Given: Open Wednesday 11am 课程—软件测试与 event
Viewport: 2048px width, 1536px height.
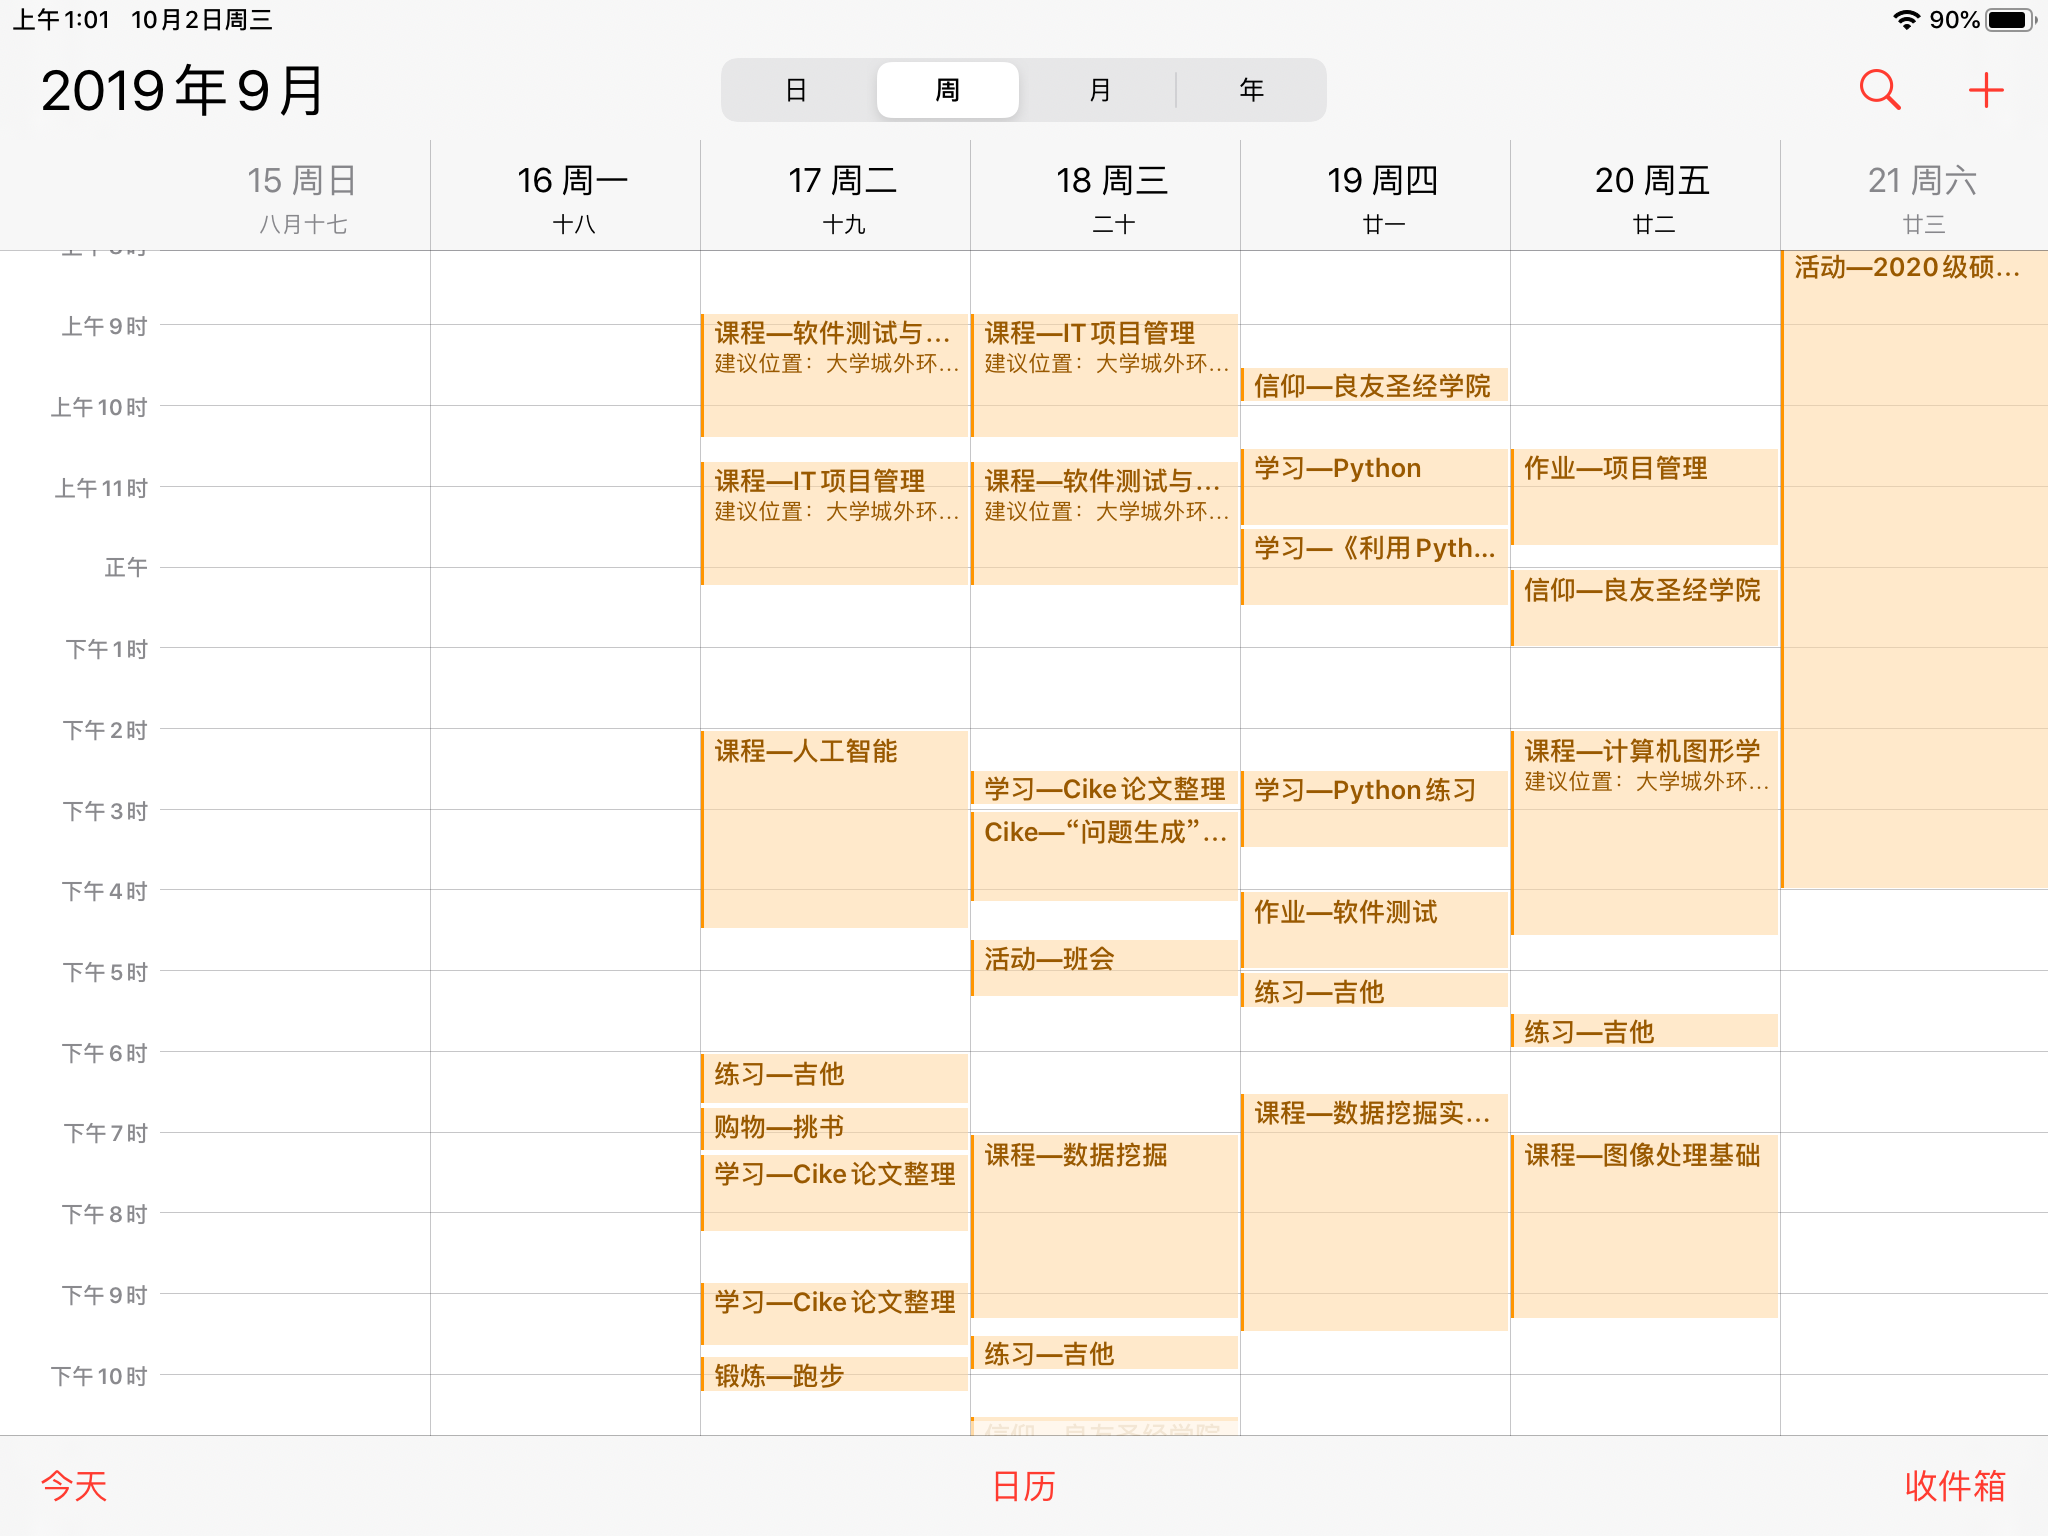Looking at the screenshot, I should [x=1105, y=523].
